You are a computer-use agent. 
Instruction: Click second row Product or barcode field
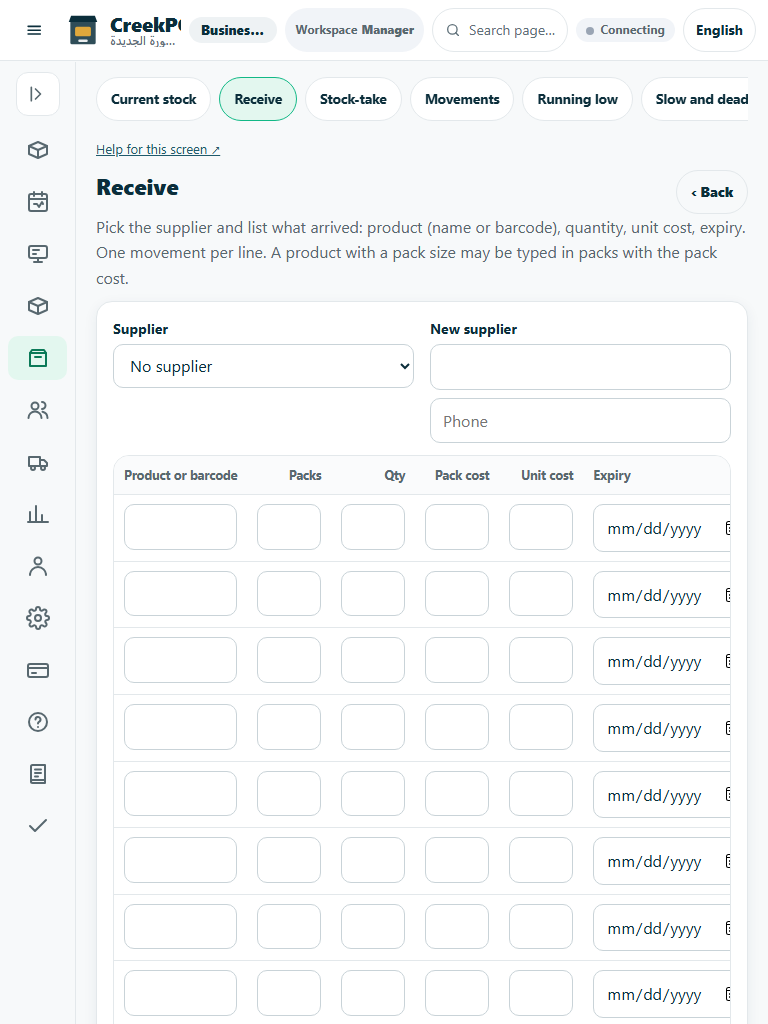(180, 594)
